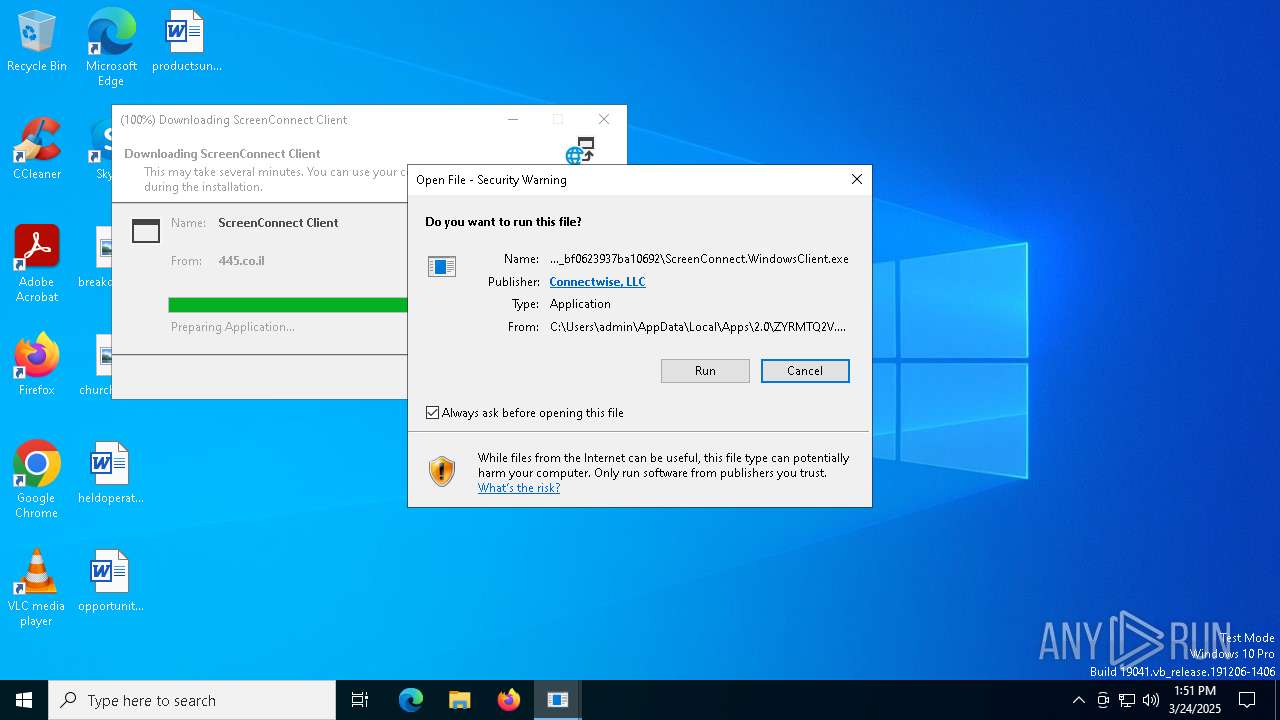
Task: Open Edge from the taskbar
Action: click(411, 700)
